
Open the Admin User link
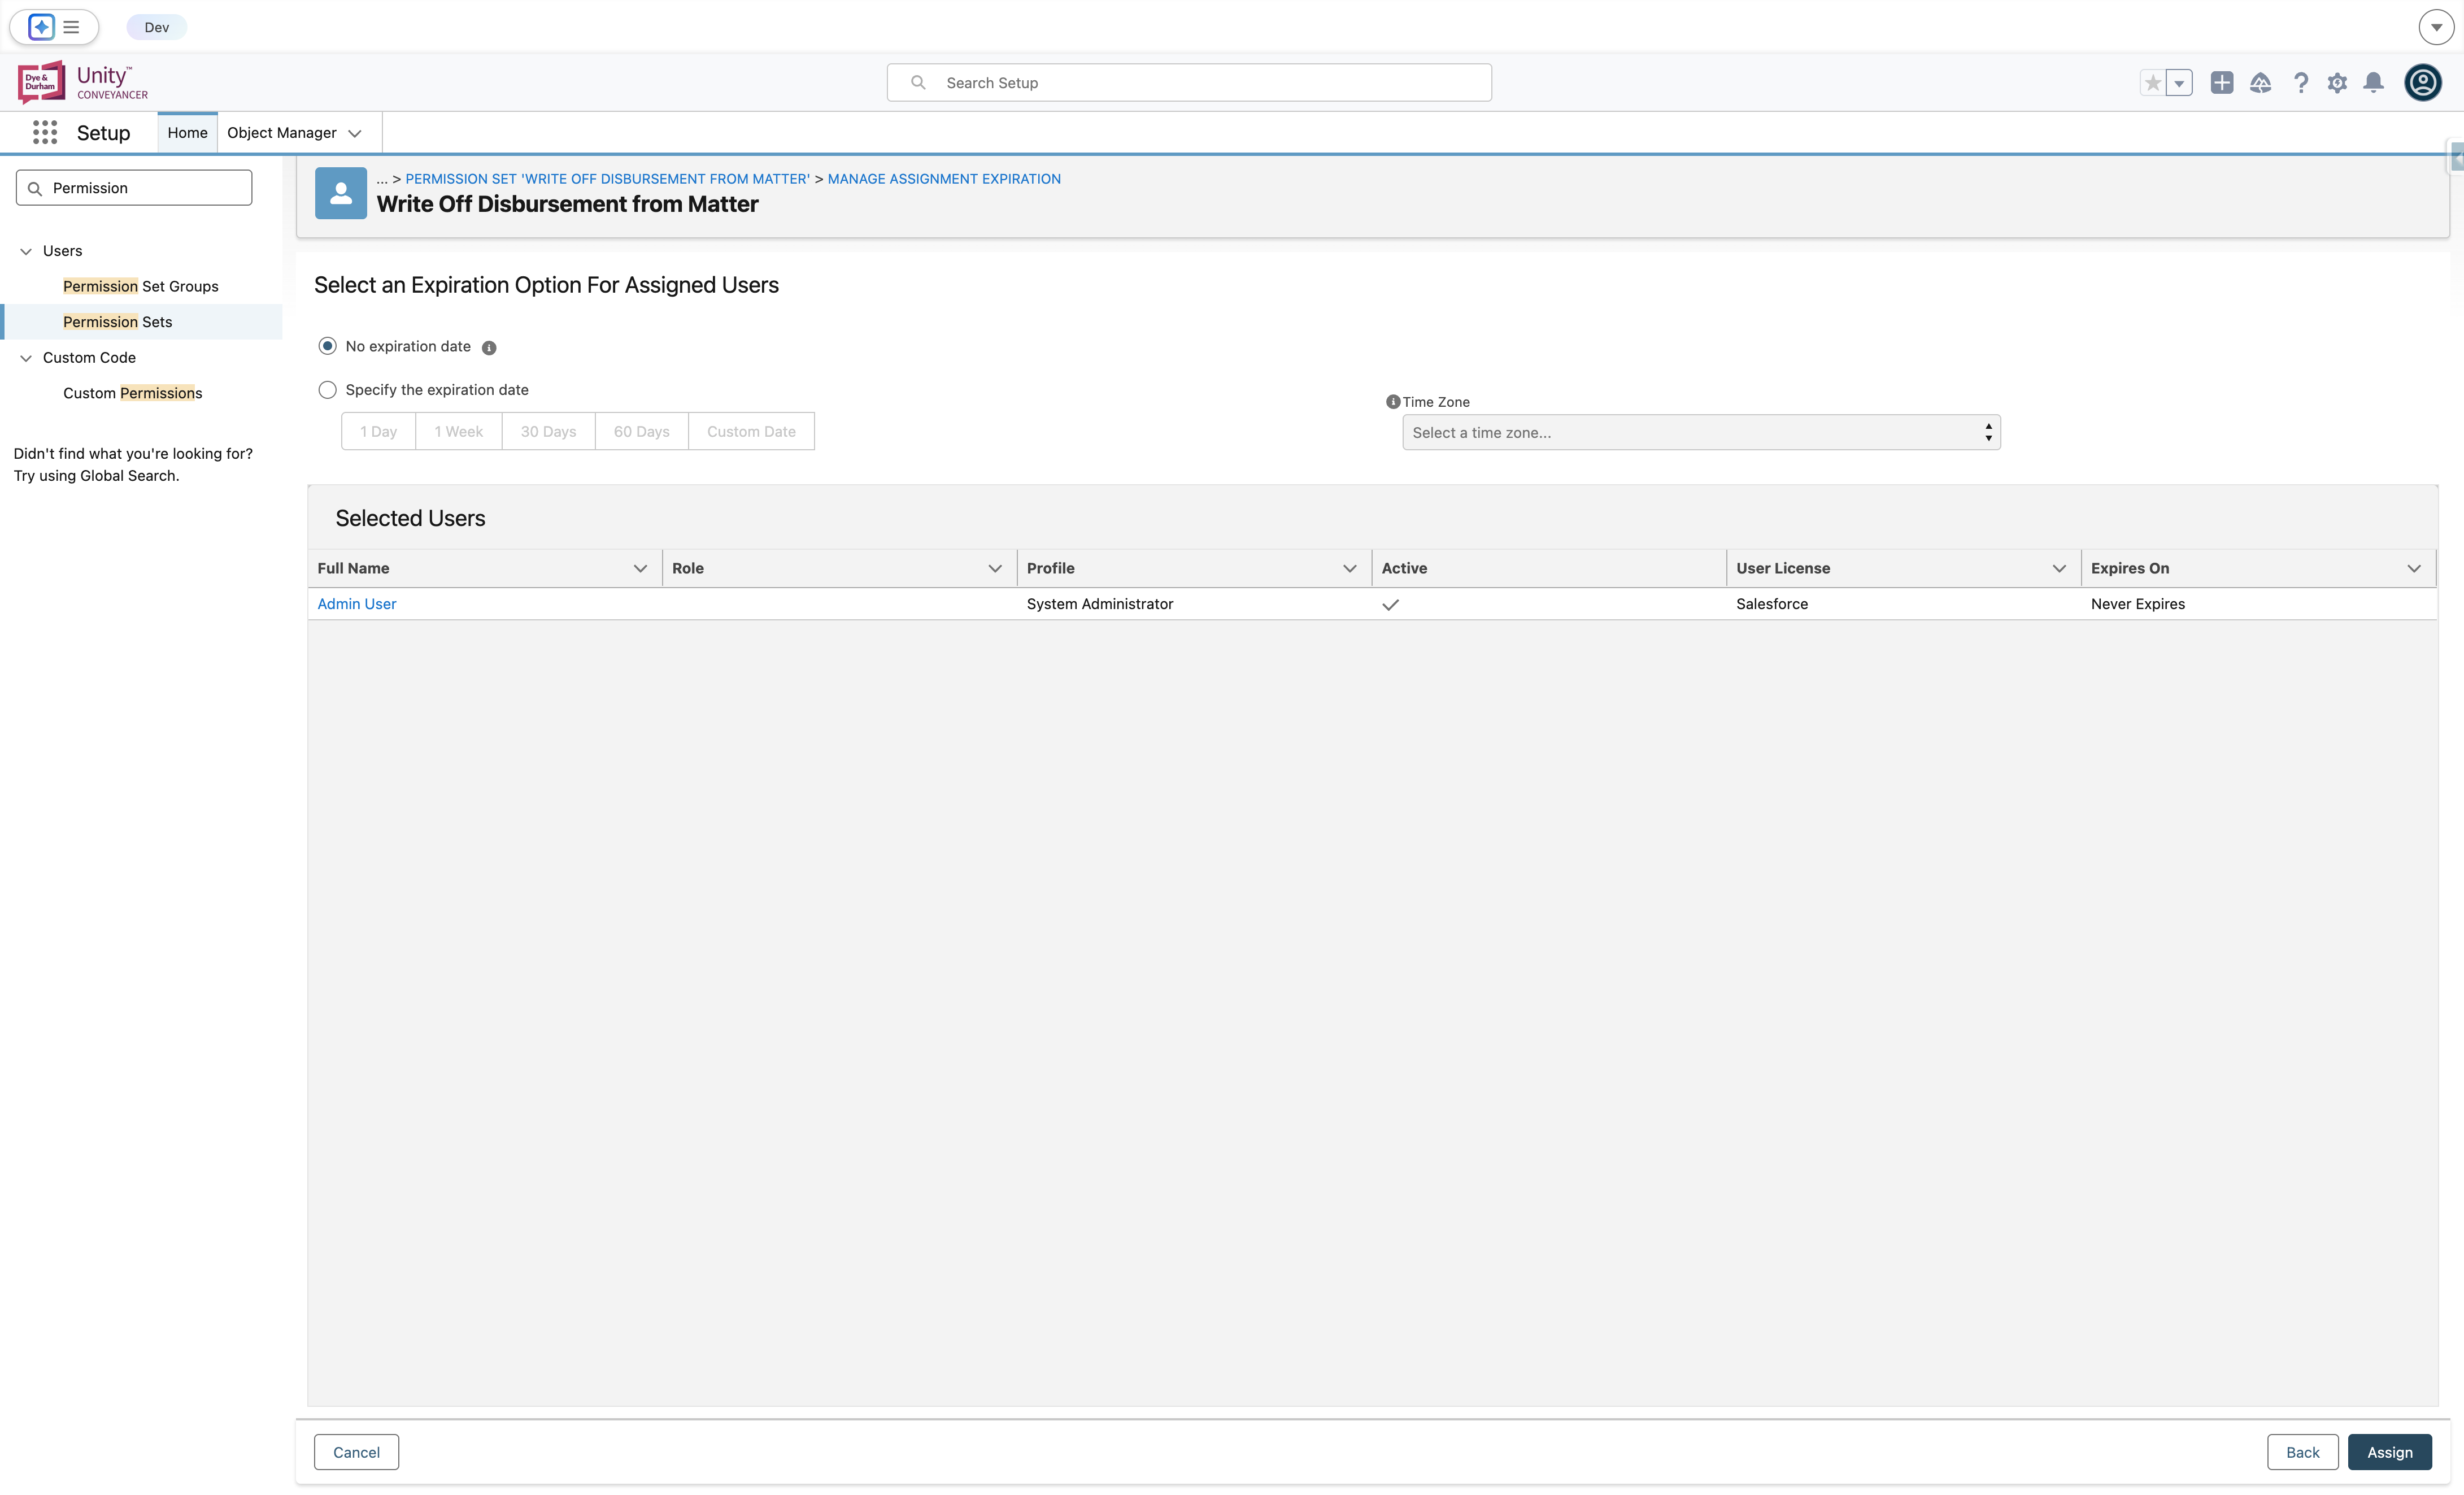[357, 604]
